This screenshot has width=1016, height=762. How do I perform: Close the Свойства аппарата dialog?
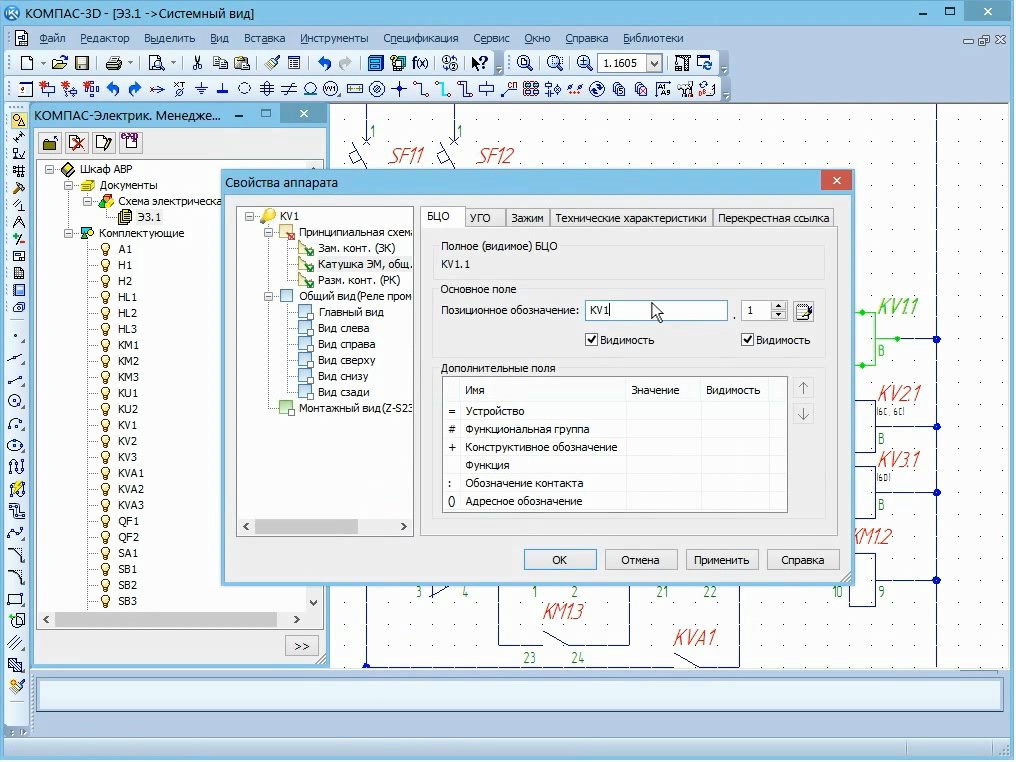836,181
